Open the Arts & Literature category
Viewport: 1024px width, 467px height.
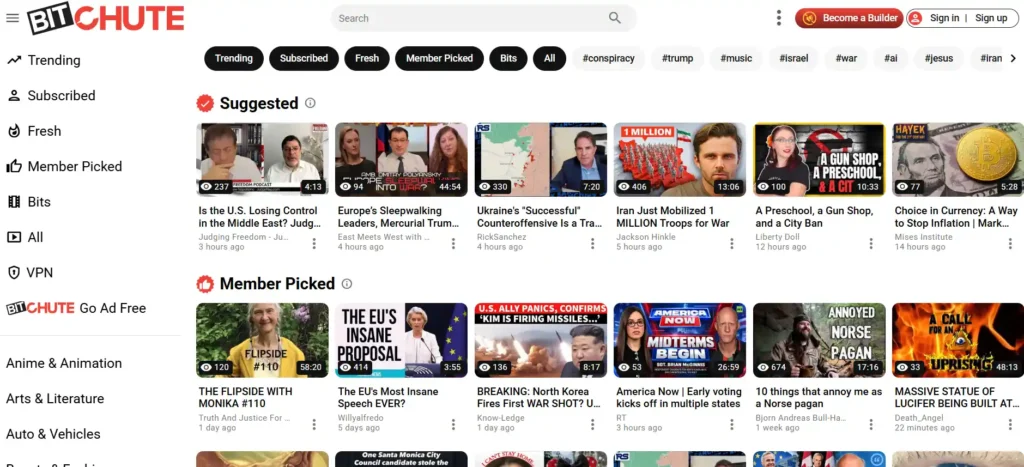[x=55, y=398]
